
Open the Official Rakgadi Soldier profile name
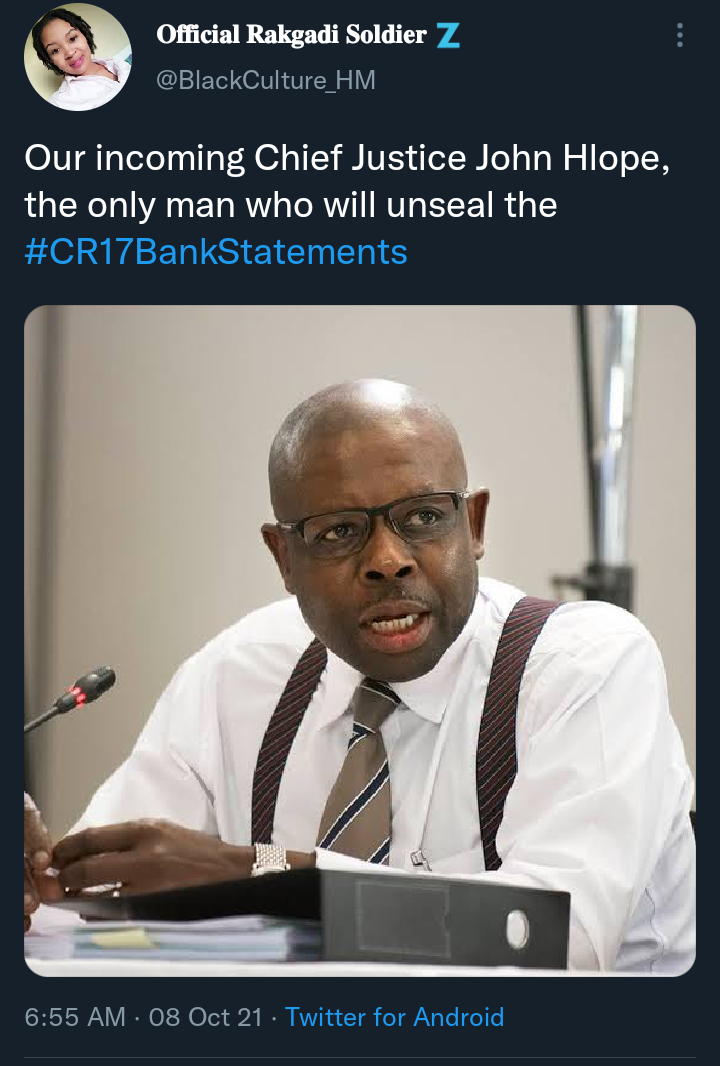(291, 34)
